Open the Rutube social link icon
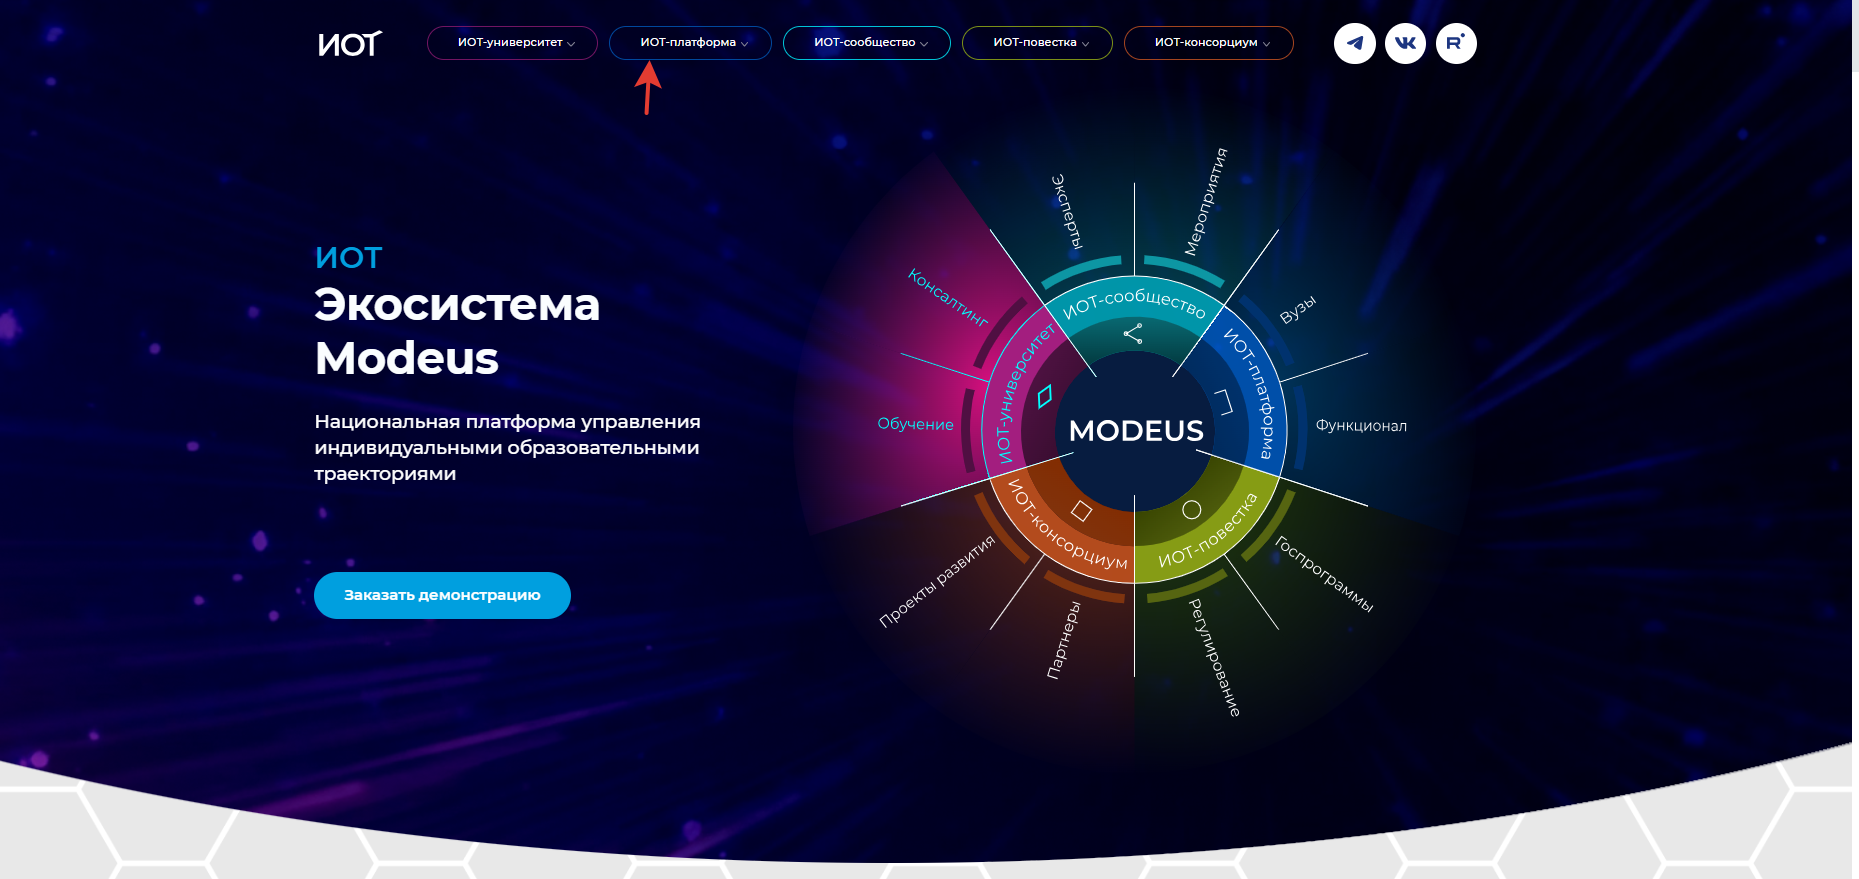Screen dimensions: 1859x879 [x=1456, y=43]
